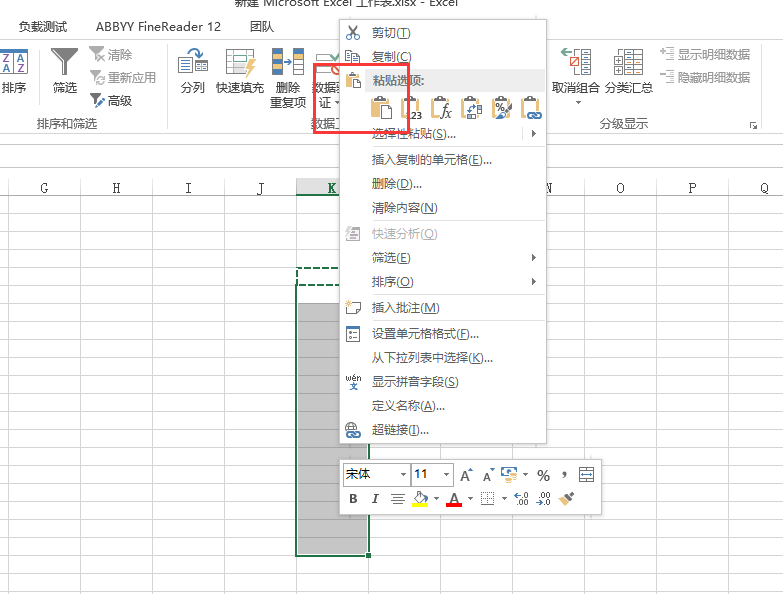
Task: Click the Cut (剪切) scissors icon
Action: click(353, 33)
